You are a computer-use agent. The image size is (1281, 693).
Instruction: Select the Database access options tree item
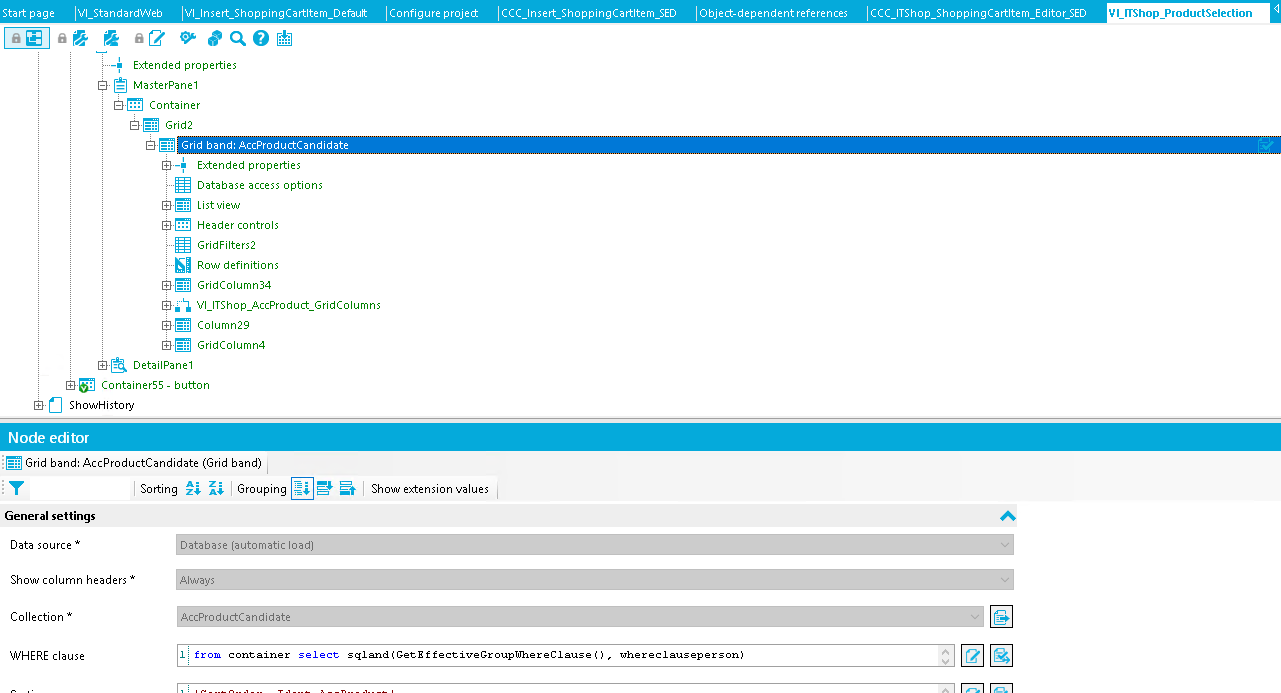[259, 185]
